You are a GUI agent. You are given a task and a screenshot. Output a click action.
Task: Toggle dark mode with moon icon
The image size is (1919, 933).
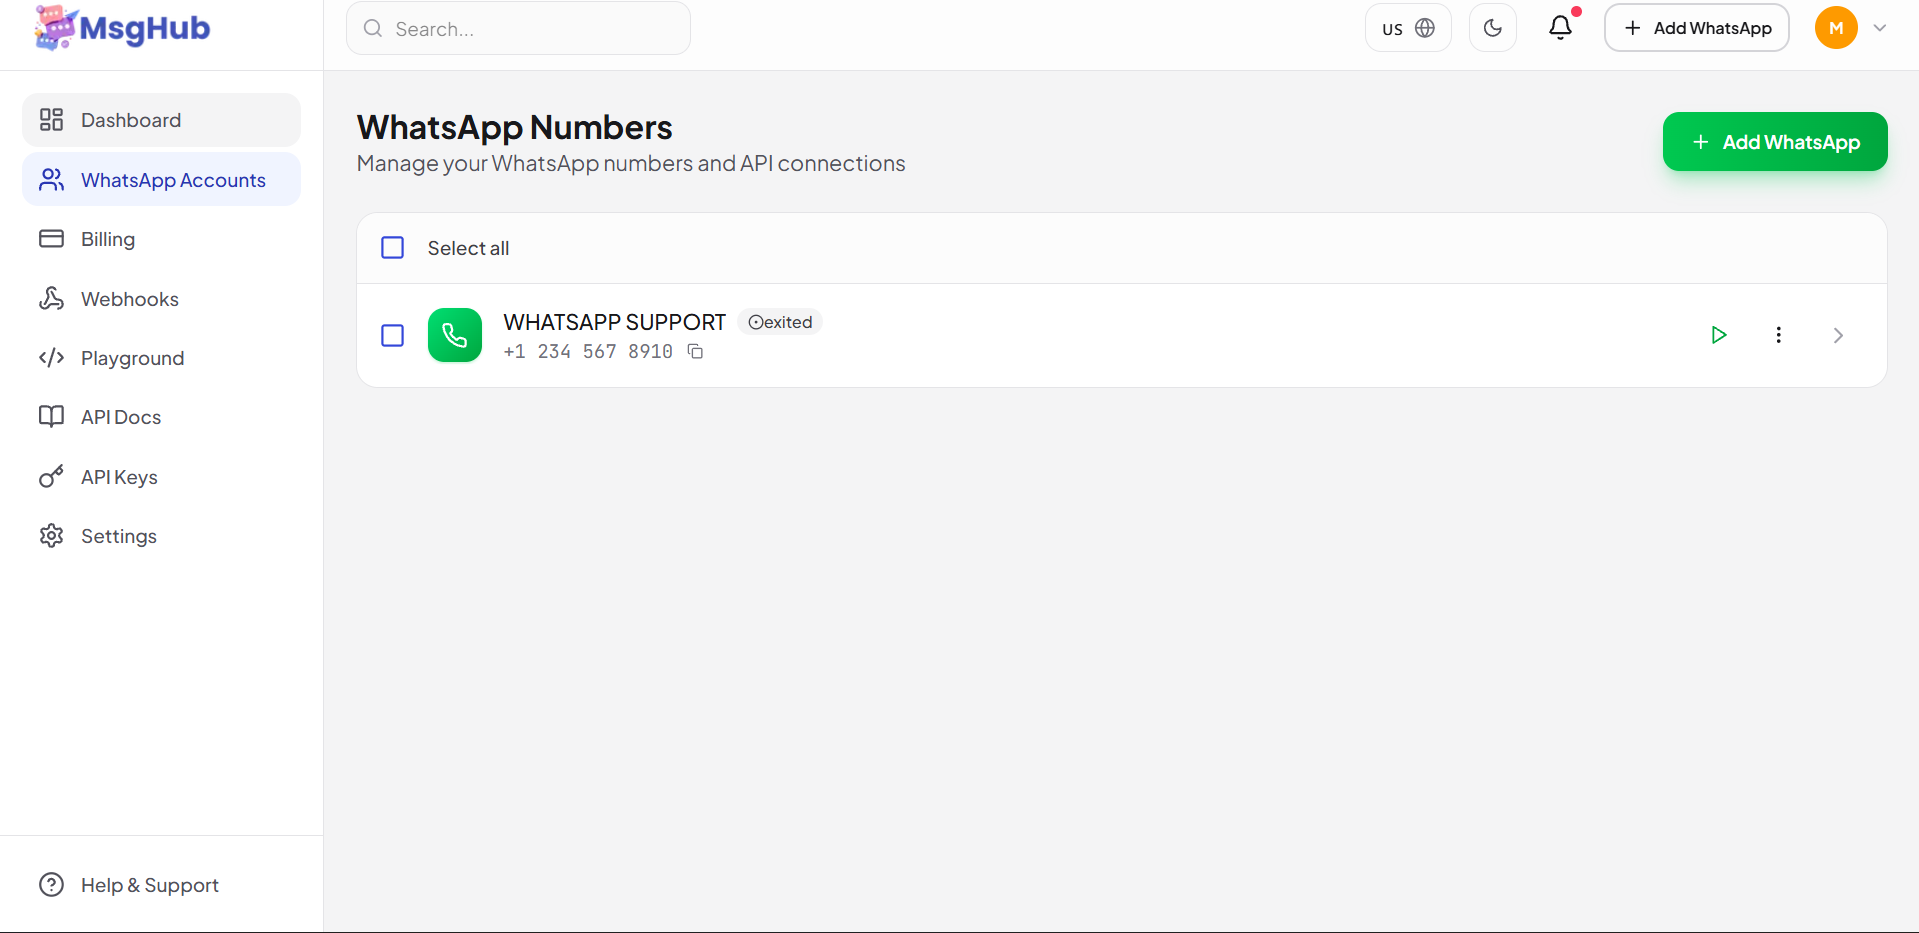click(x=1493, y=28)
